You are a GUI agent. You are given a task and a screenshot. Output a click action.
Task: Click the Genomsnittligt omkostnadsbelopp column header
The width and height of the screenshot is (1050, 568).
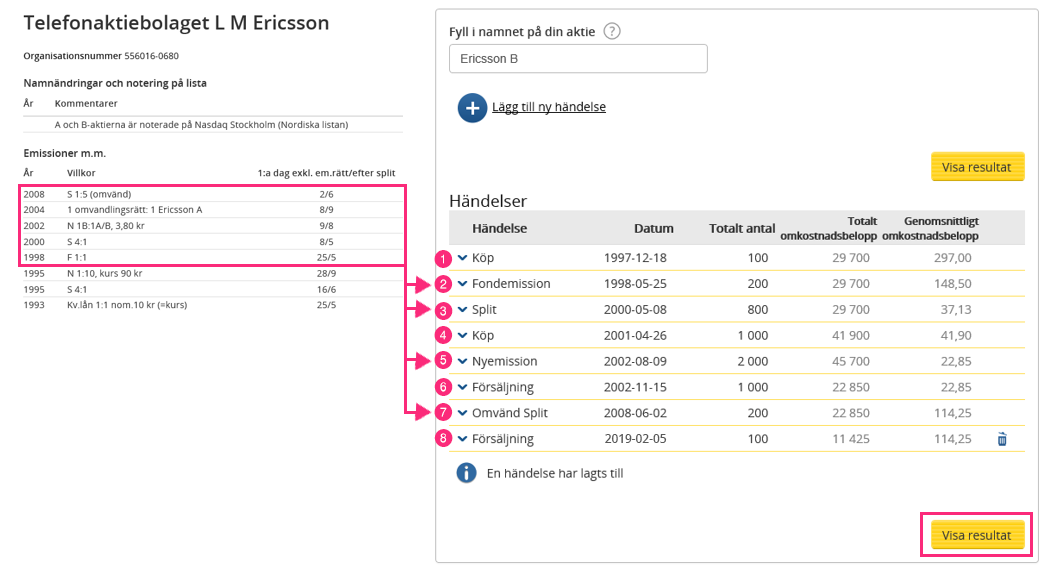(x=930, y=228)
